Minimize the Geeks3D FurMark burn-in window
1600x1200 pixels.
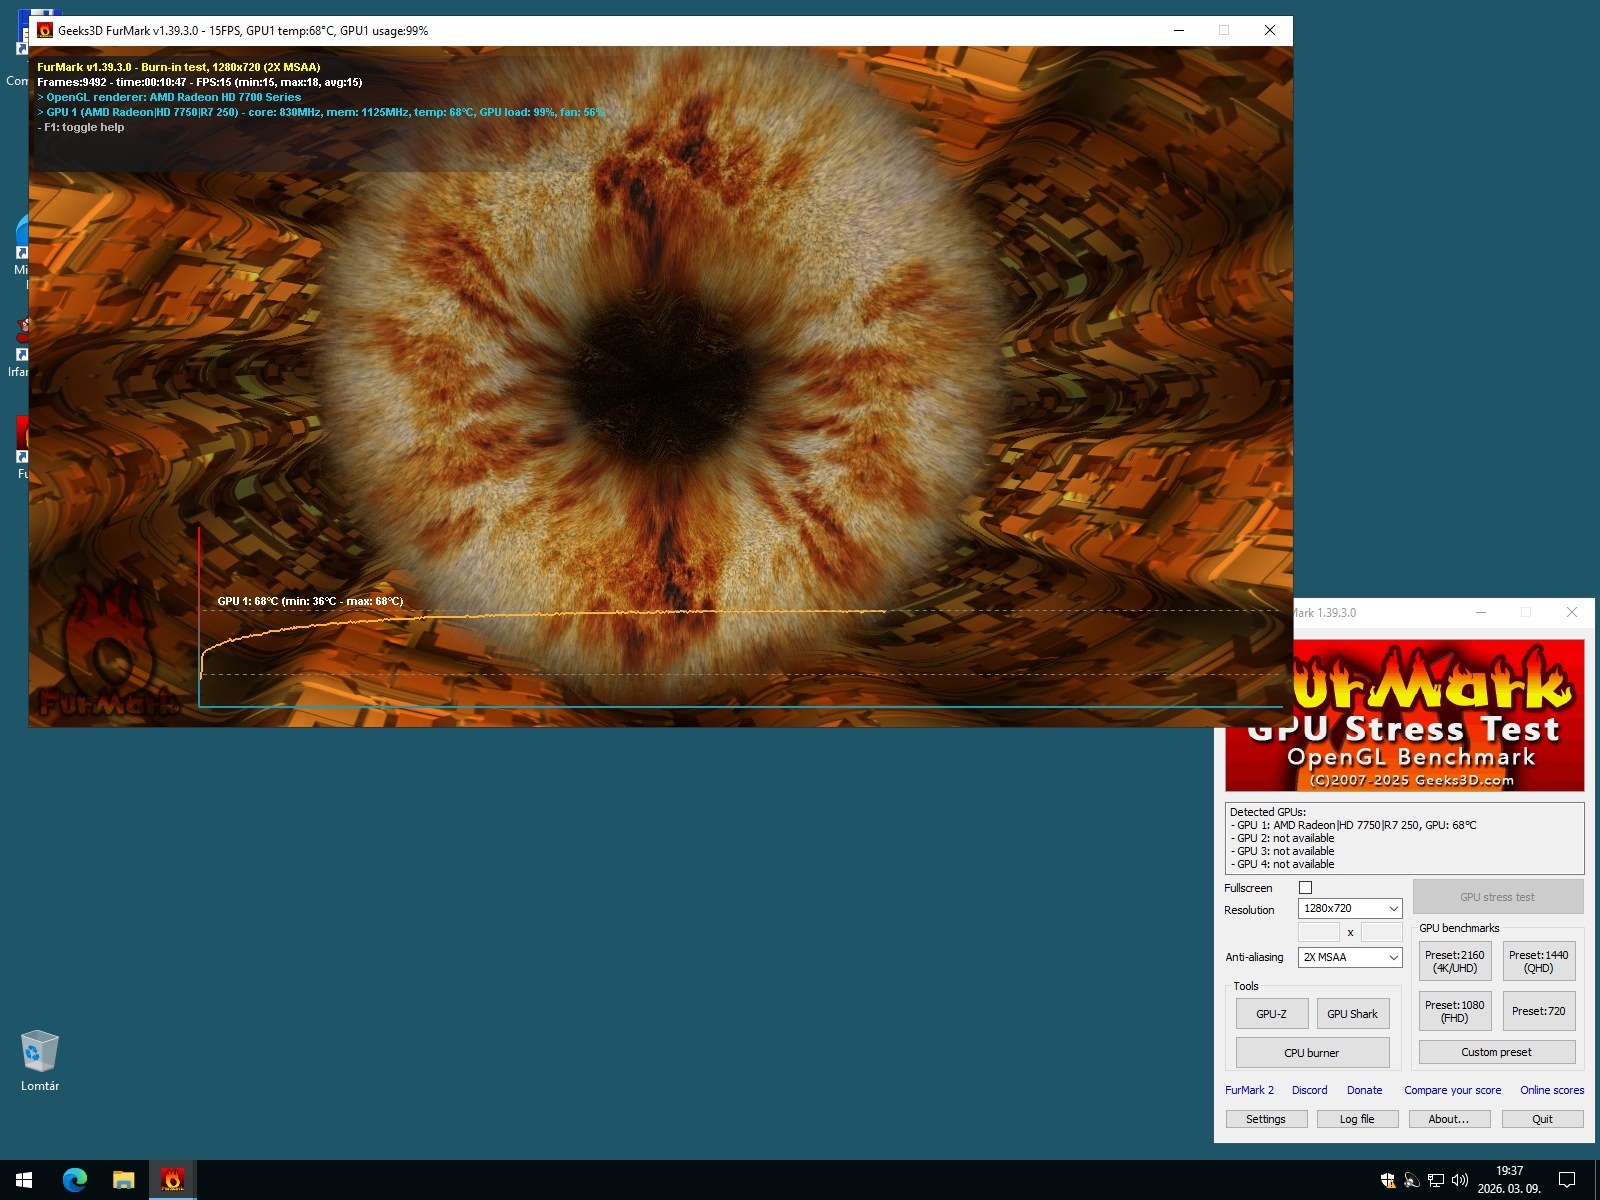pos(1179,31)
